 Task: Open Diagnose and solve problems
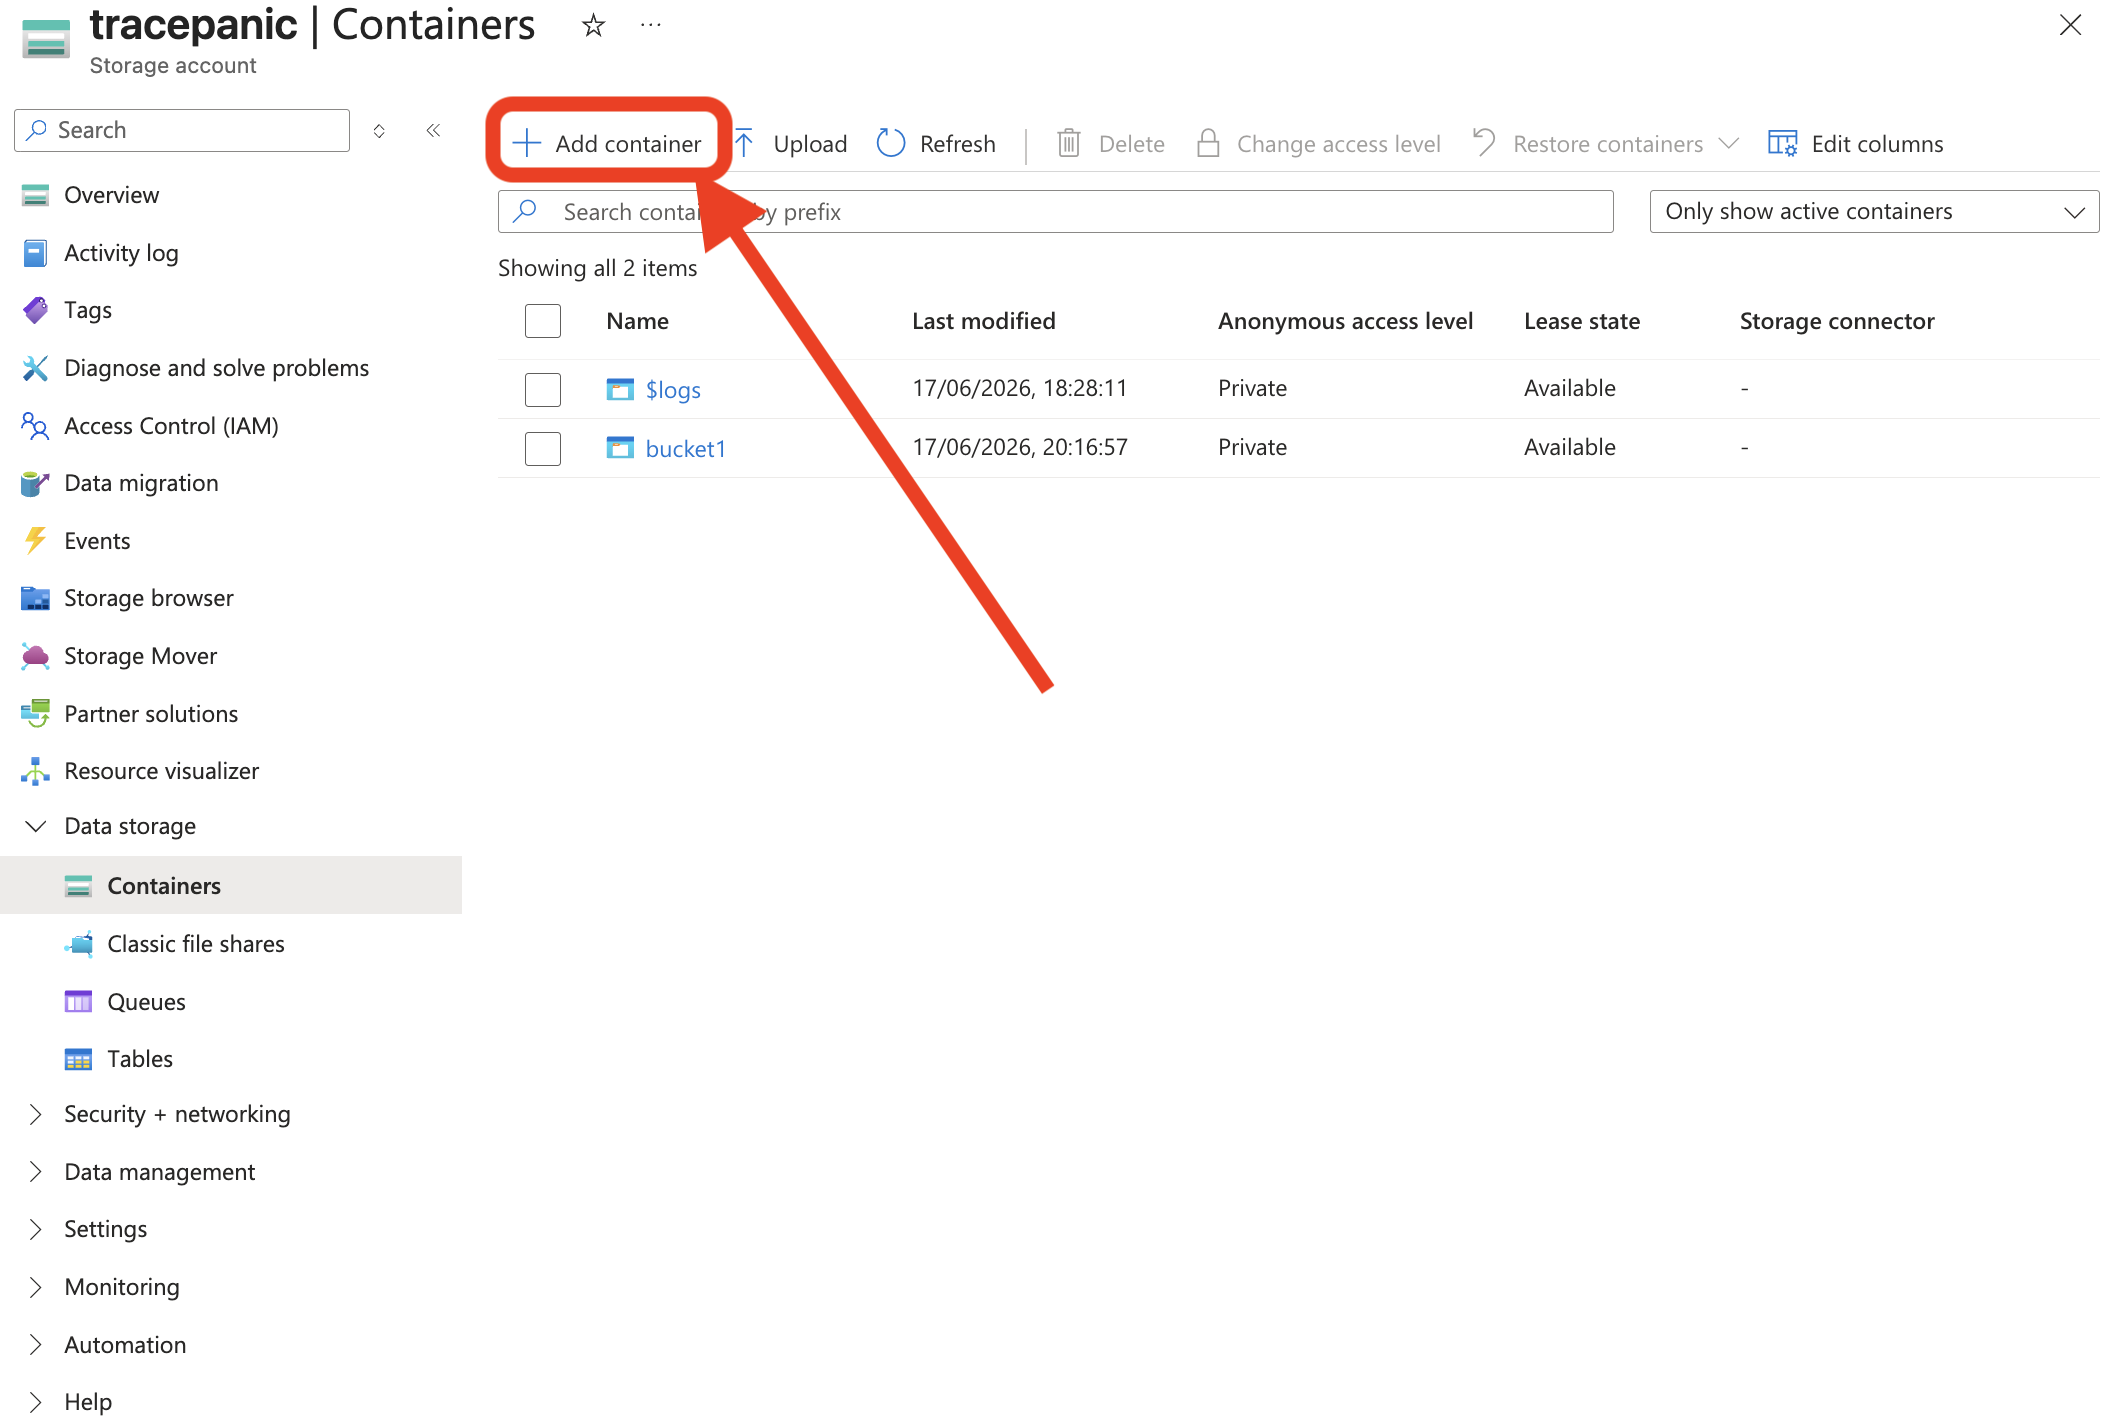(x=216, y=368)
